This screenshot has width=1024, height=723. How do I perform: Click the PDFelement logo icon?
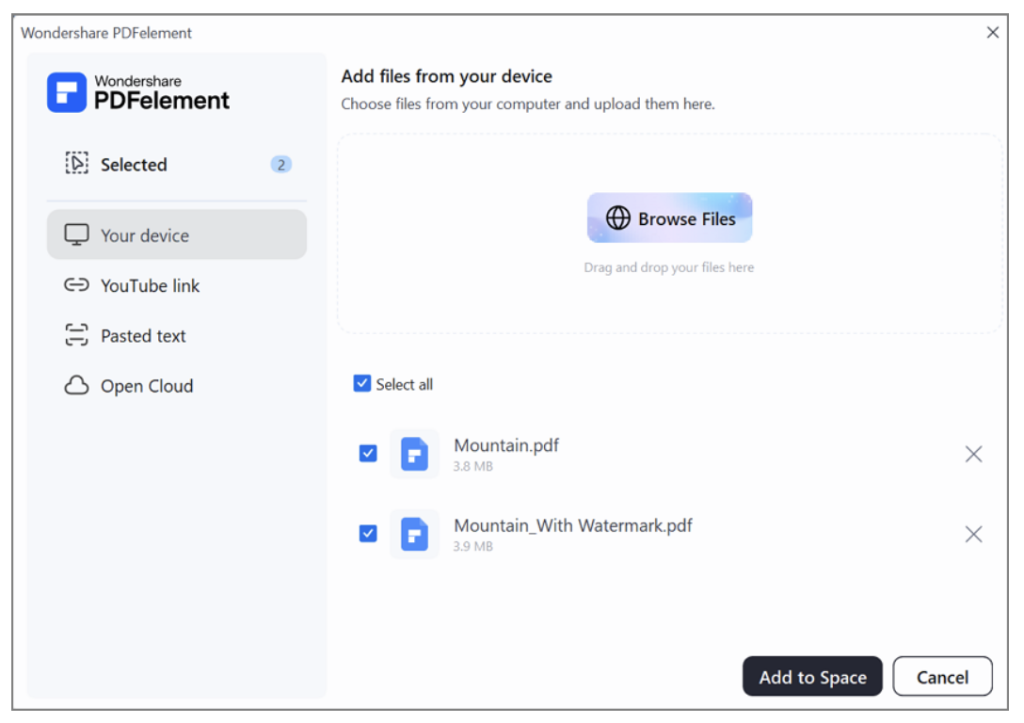[66, 92]
